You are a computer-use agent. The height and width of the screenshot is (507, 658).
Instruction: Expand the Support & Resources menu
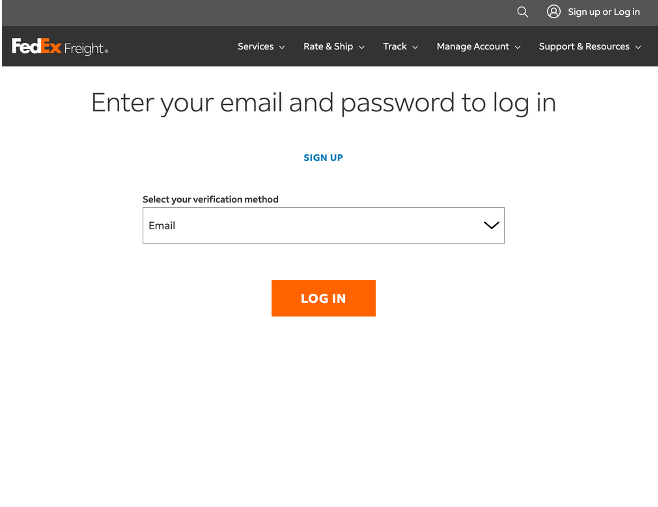click(x=590, y=47)
